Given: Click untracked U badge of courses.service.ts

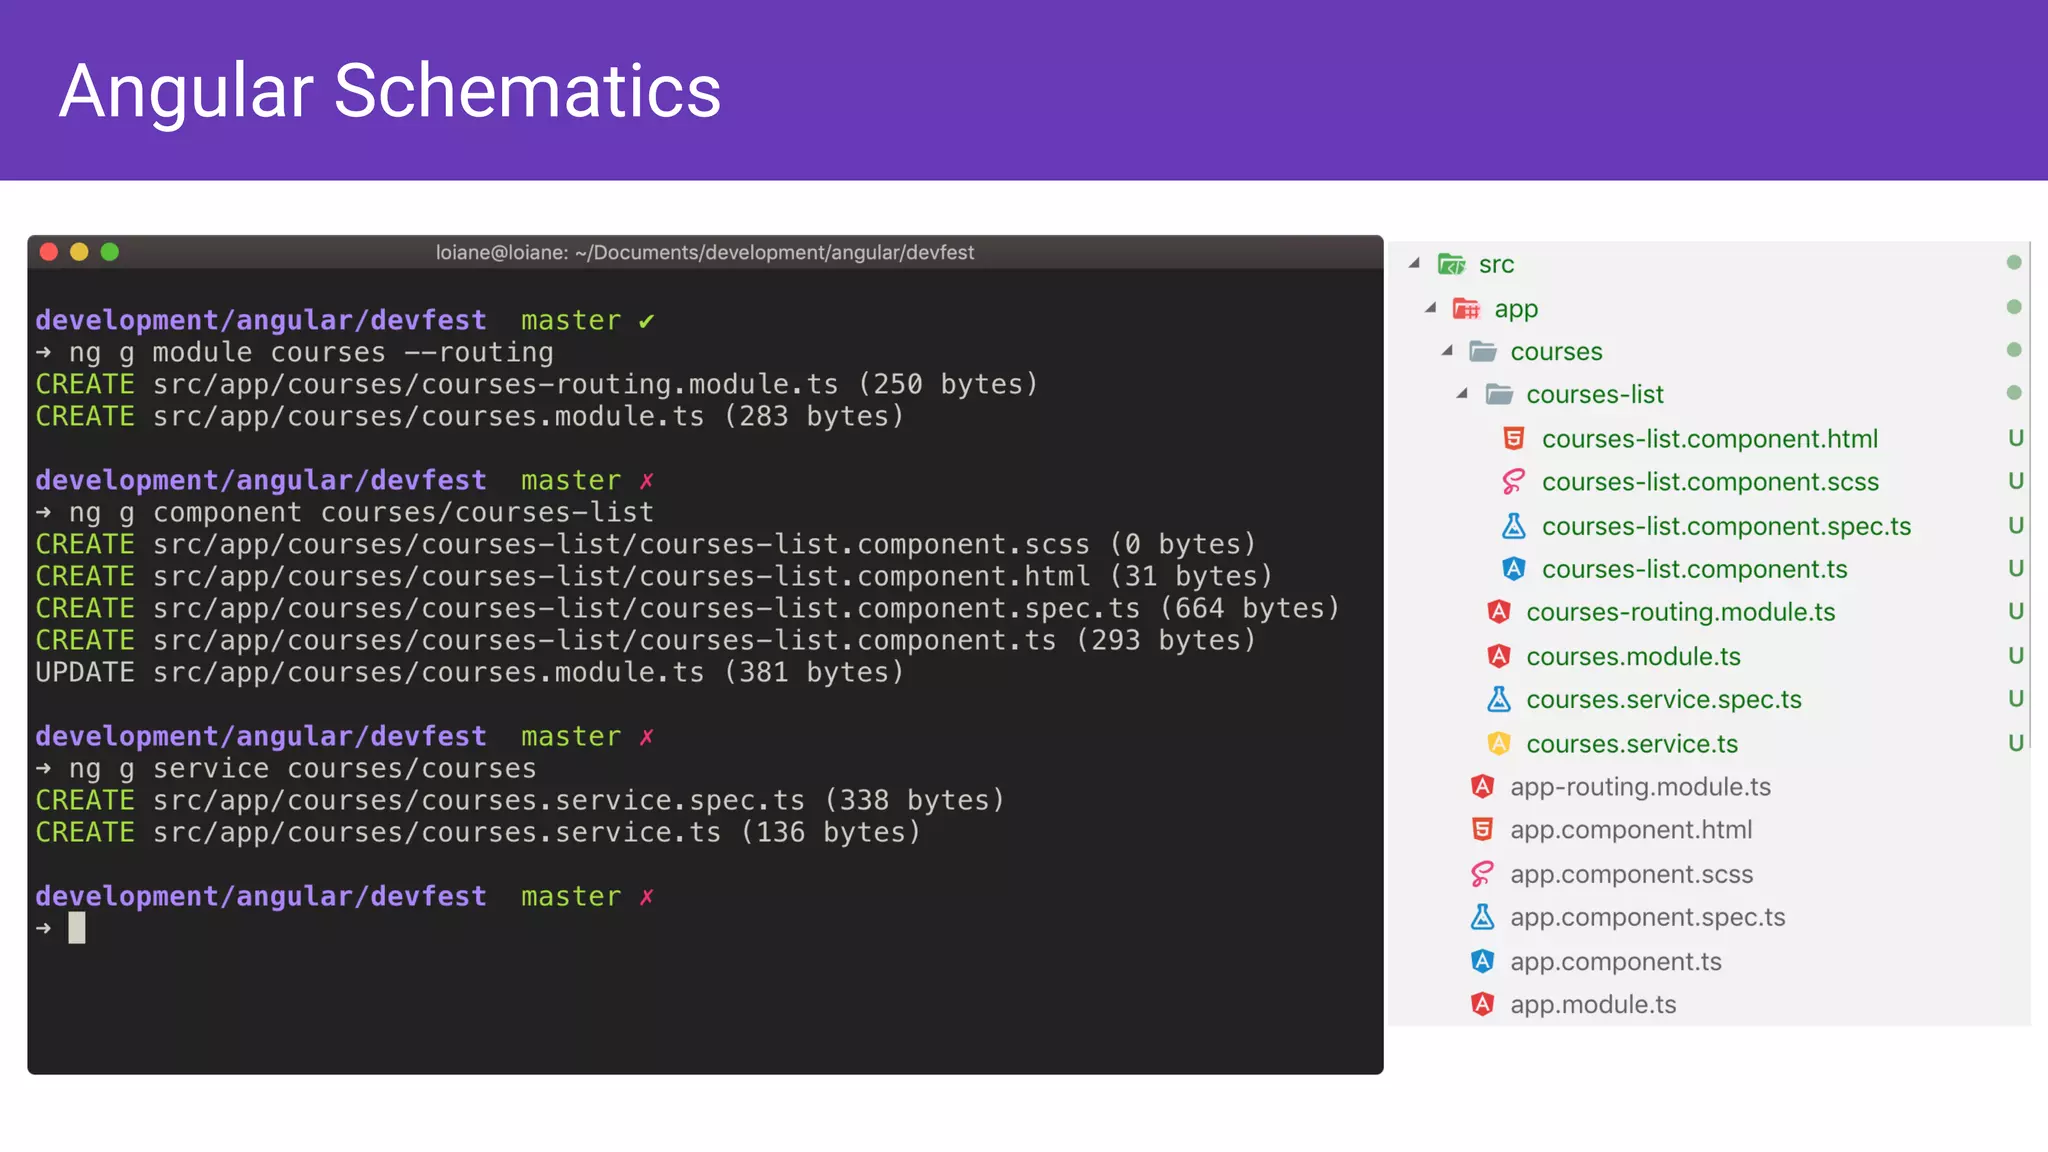Looking at the screenshot, I should click(x=2015, y=743).
